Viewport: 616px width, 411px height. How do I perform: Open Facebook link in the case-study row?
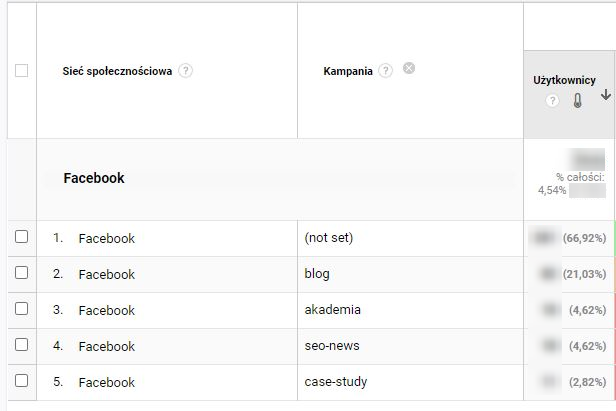pyautogui.click(x=106, y=383)
